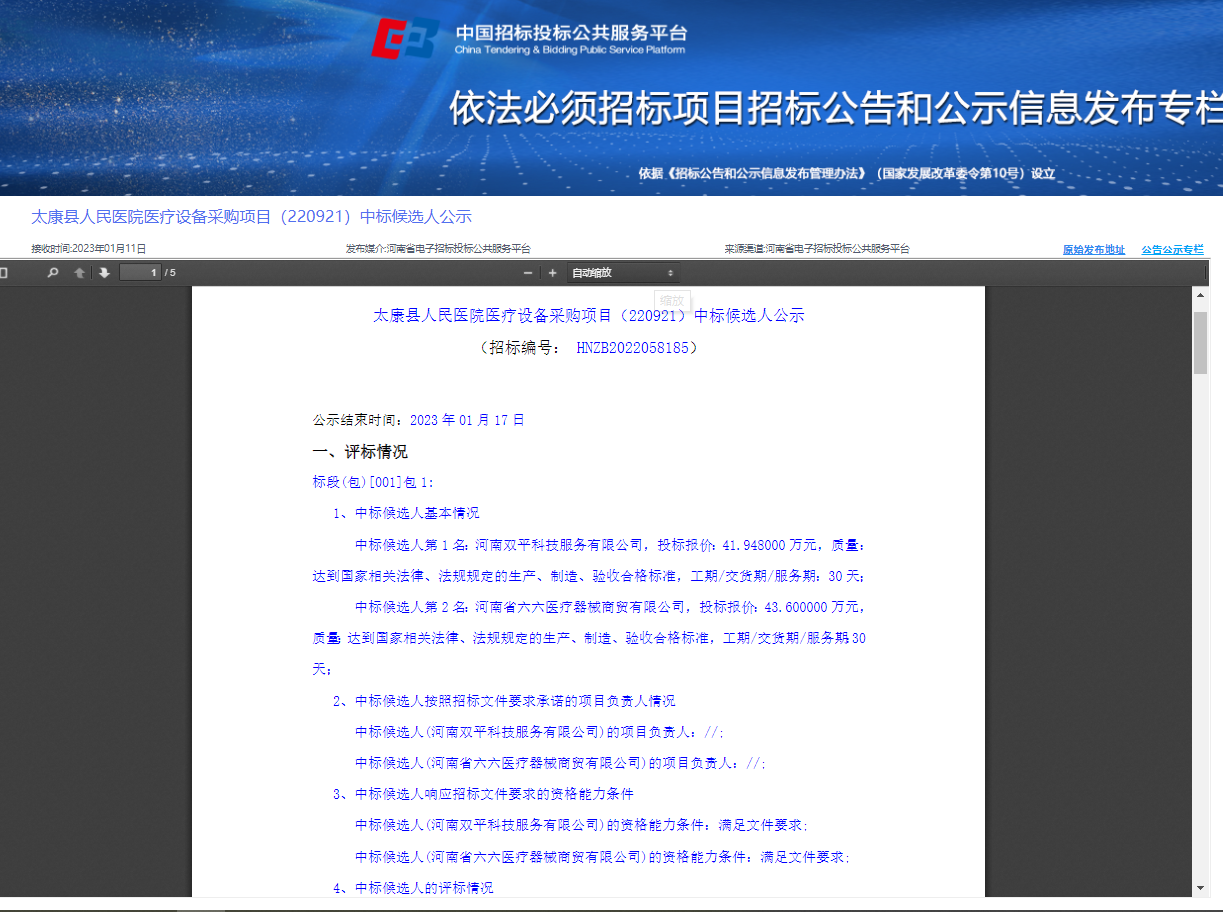Click the vertical scrollbar thumb

coord(1201,341)
